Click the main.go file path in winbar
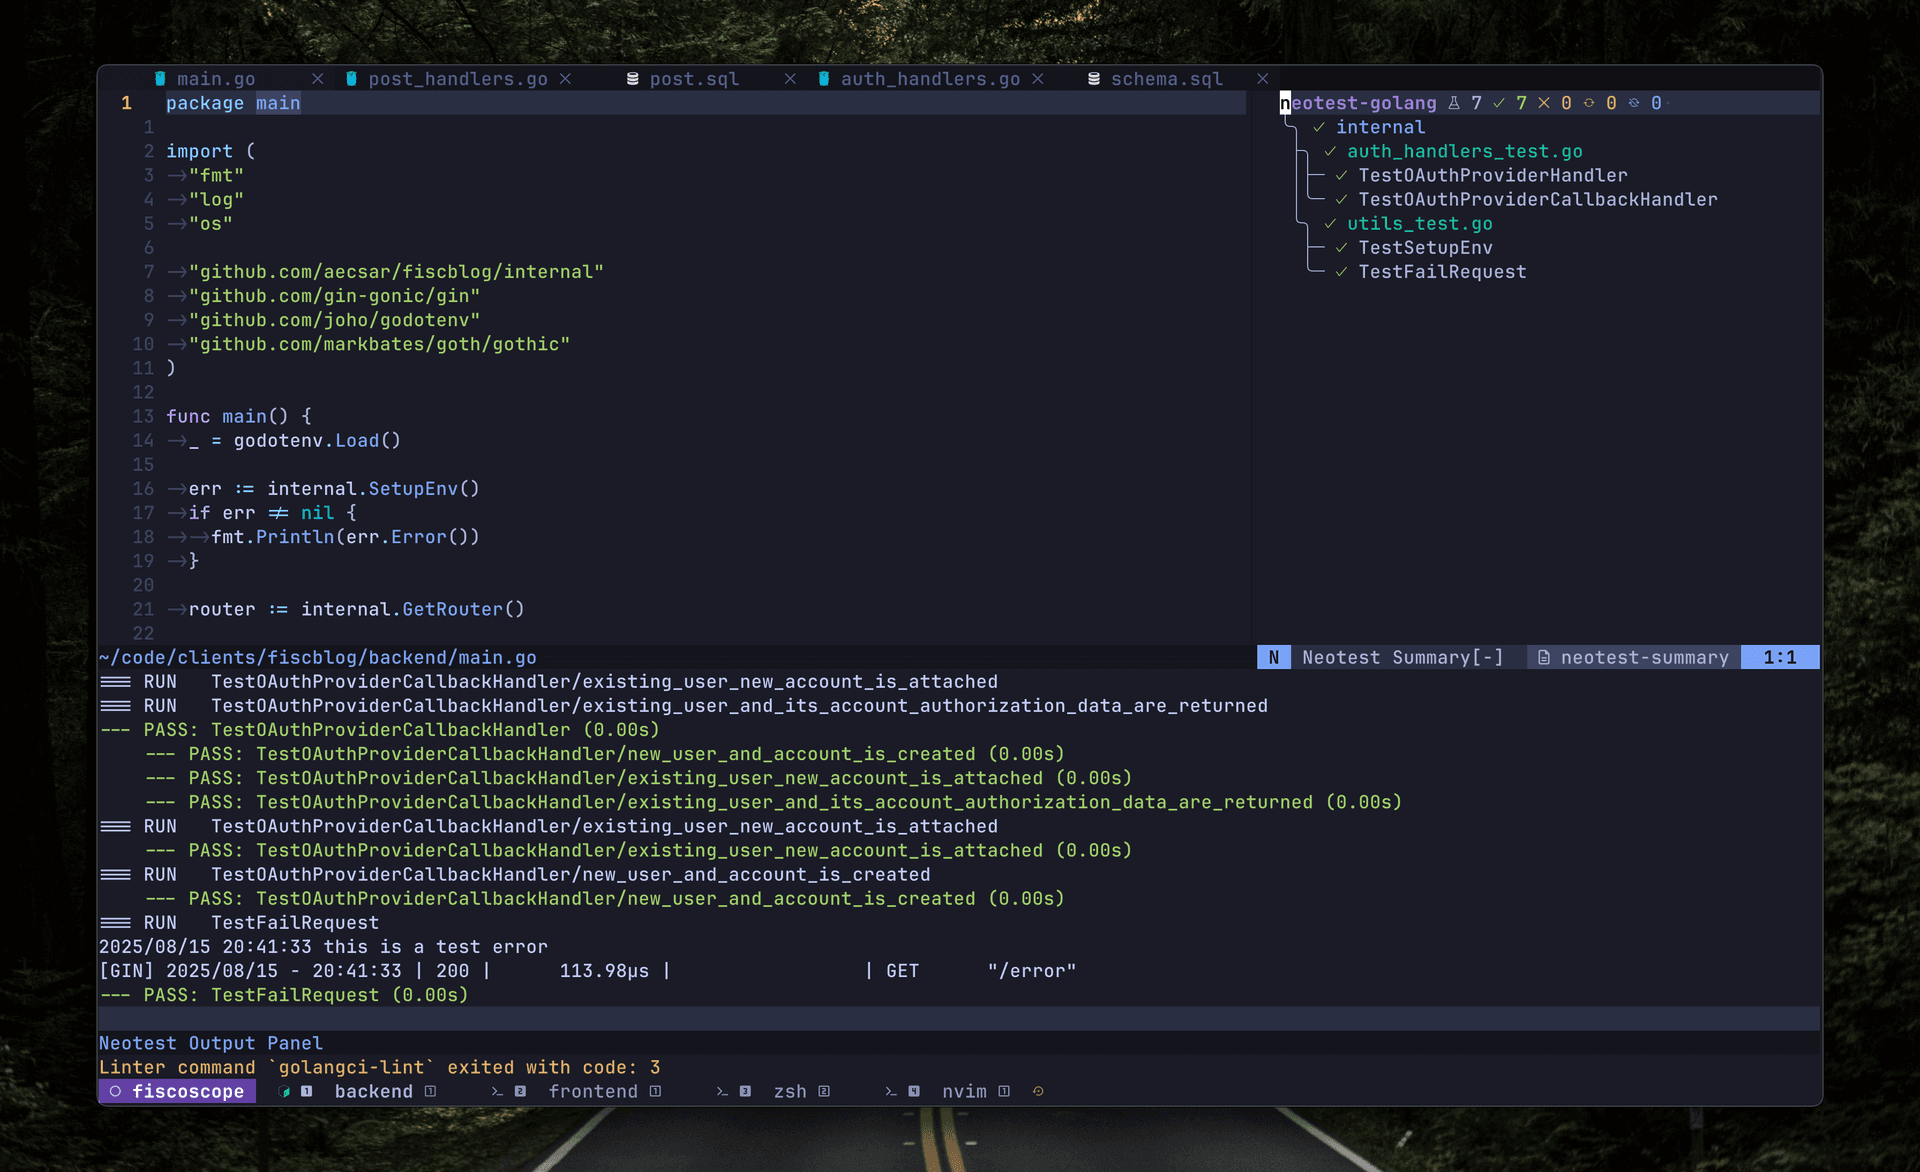 (318, 657)
